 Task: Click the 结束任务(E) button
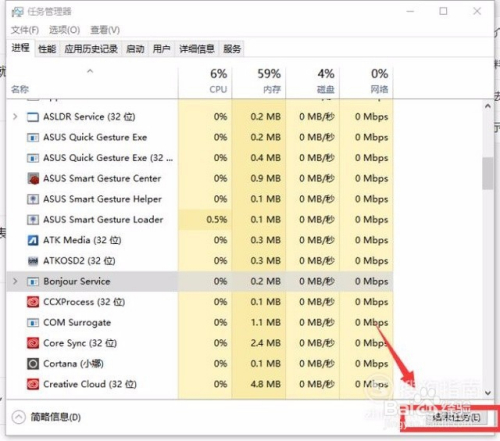click(x=457, y=418)
